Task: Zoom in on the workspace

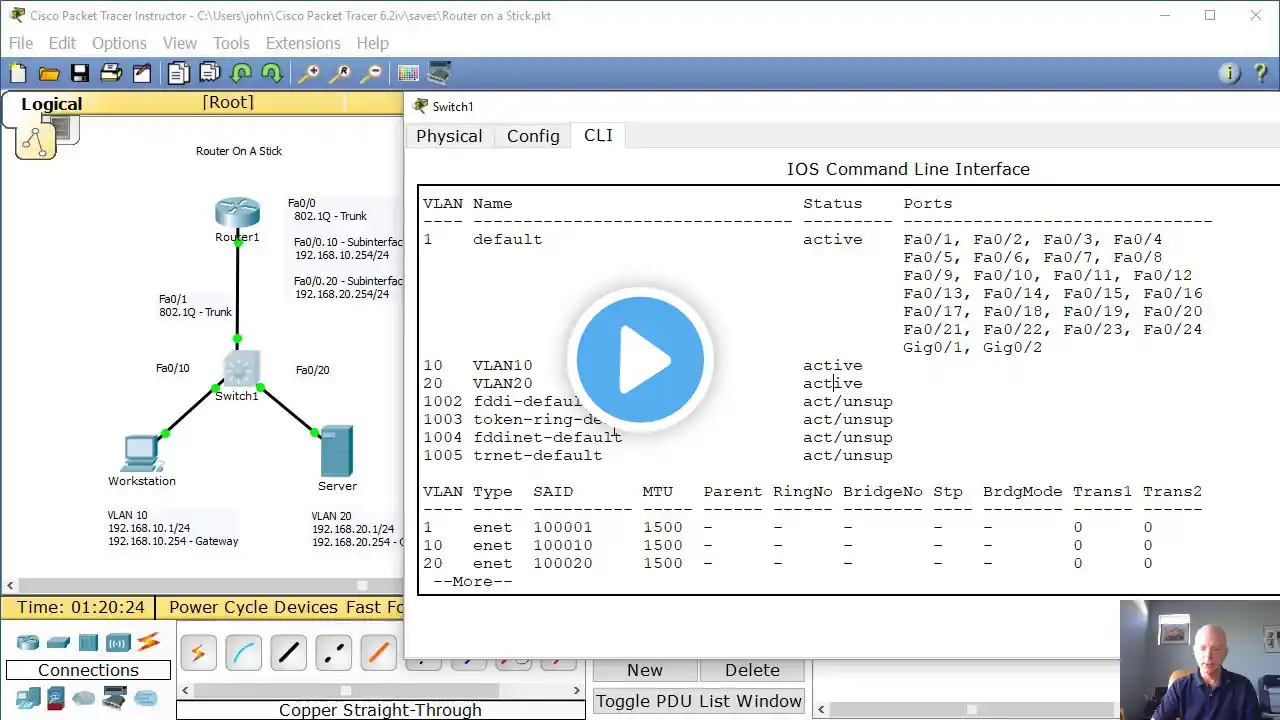Action: (x=309, y=73)
